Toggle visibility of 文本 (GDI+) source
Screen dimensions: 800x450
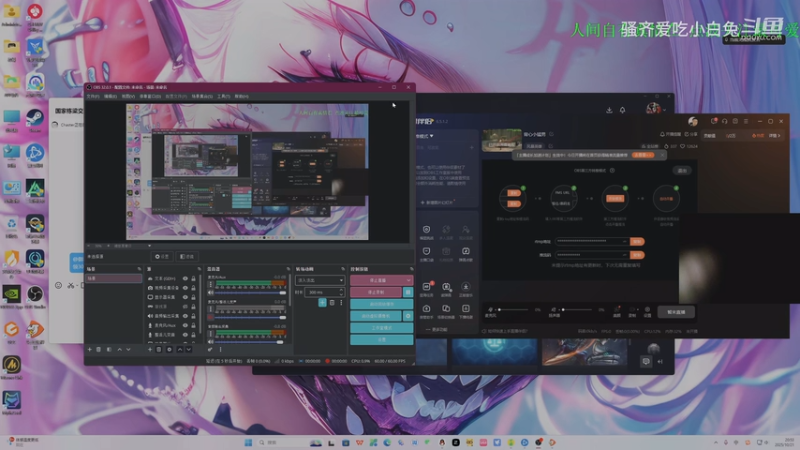point(185,279)
